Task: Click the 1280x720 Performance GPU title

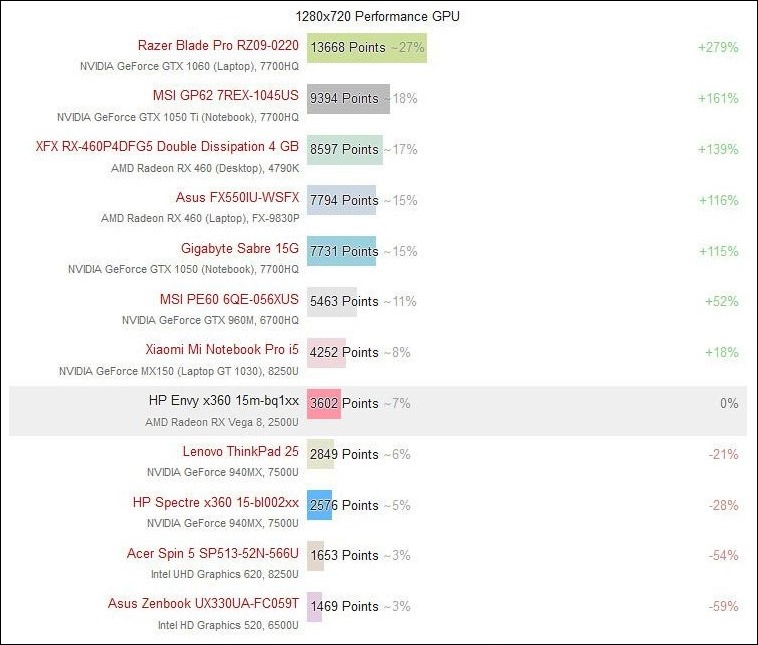Action: [x=378, y=16]
